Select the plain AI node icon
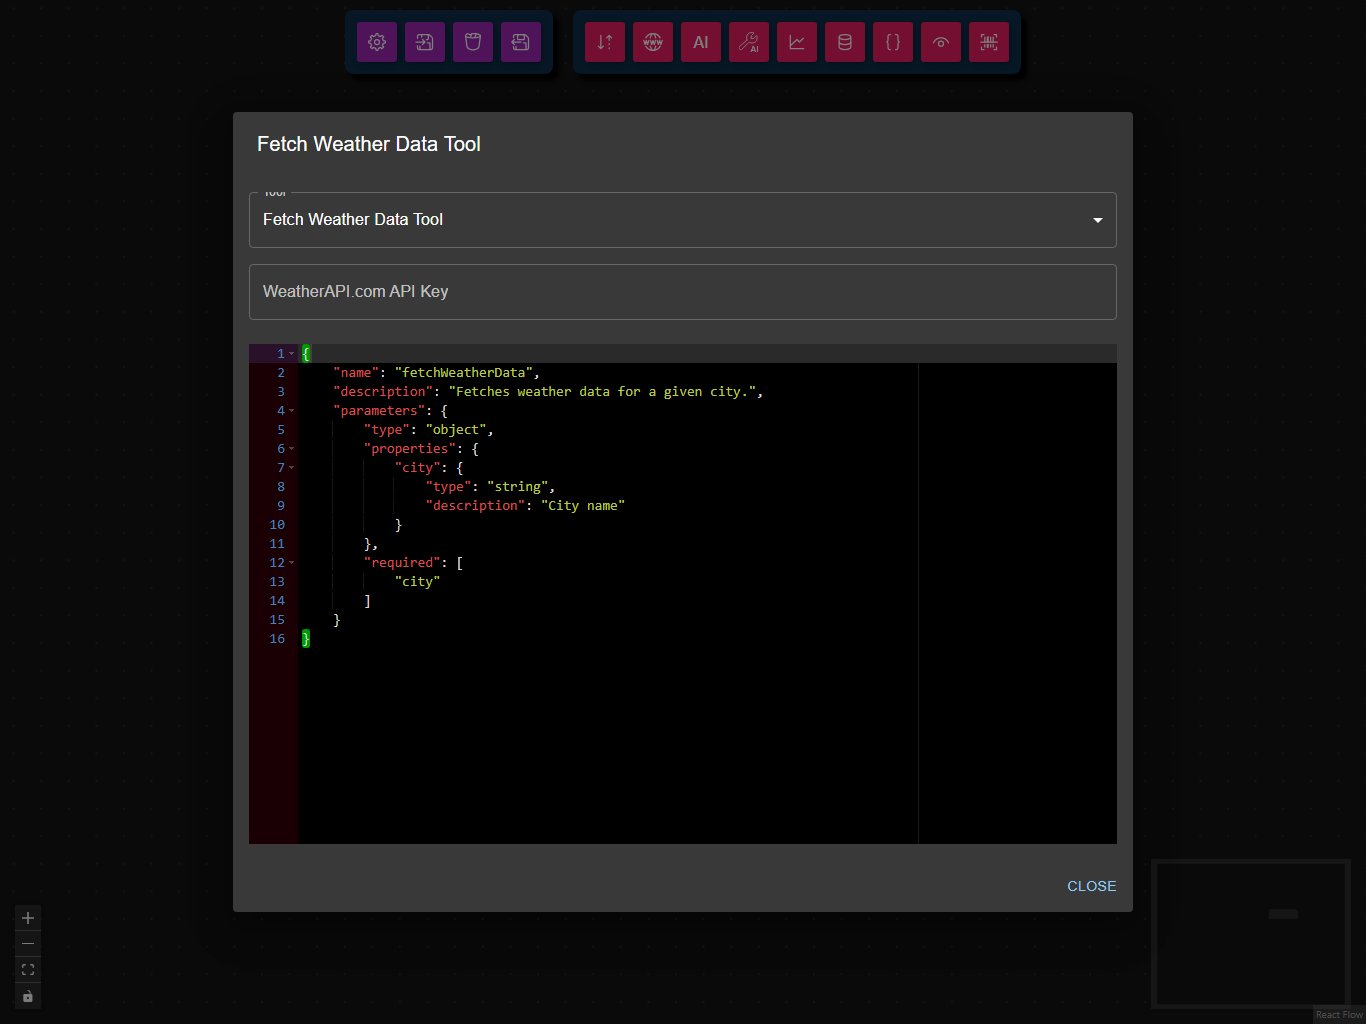Image resolution: width=1366 pixels, height=1024 pixels. pyautogui.click(x=701, y=42)
